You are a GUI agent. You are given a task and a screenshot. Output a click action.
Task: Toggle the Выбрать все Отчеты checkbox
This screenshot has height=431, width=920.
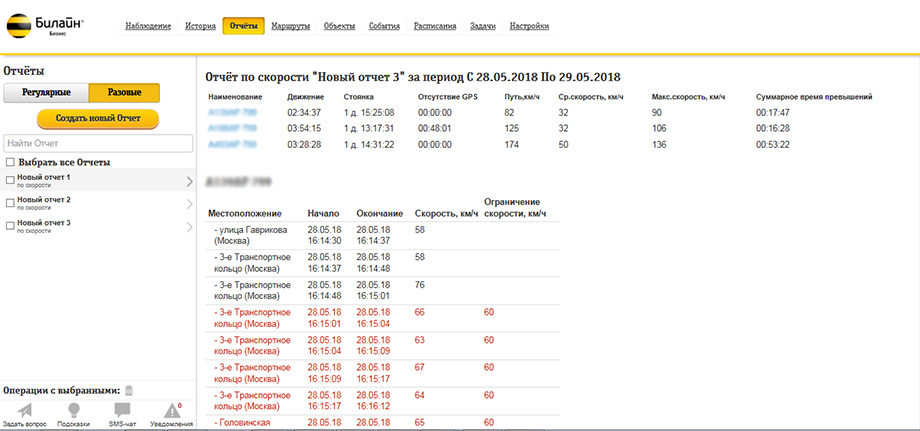[x=10, y=162]
